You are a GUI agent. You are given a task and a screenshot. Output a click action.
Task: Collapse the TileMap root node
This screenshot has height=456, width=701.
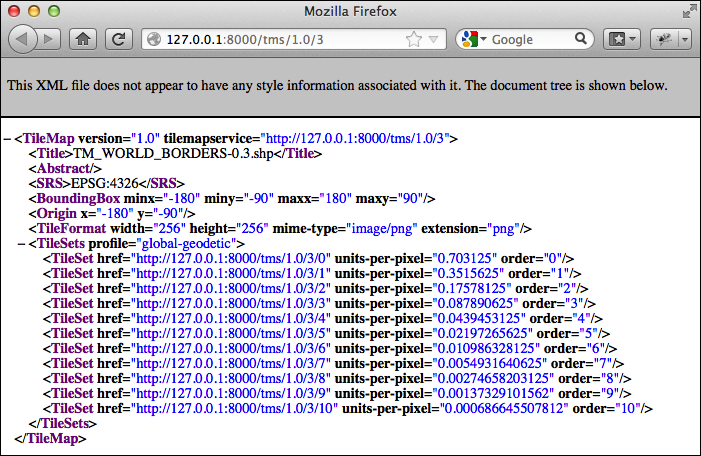tap(7, 139)
